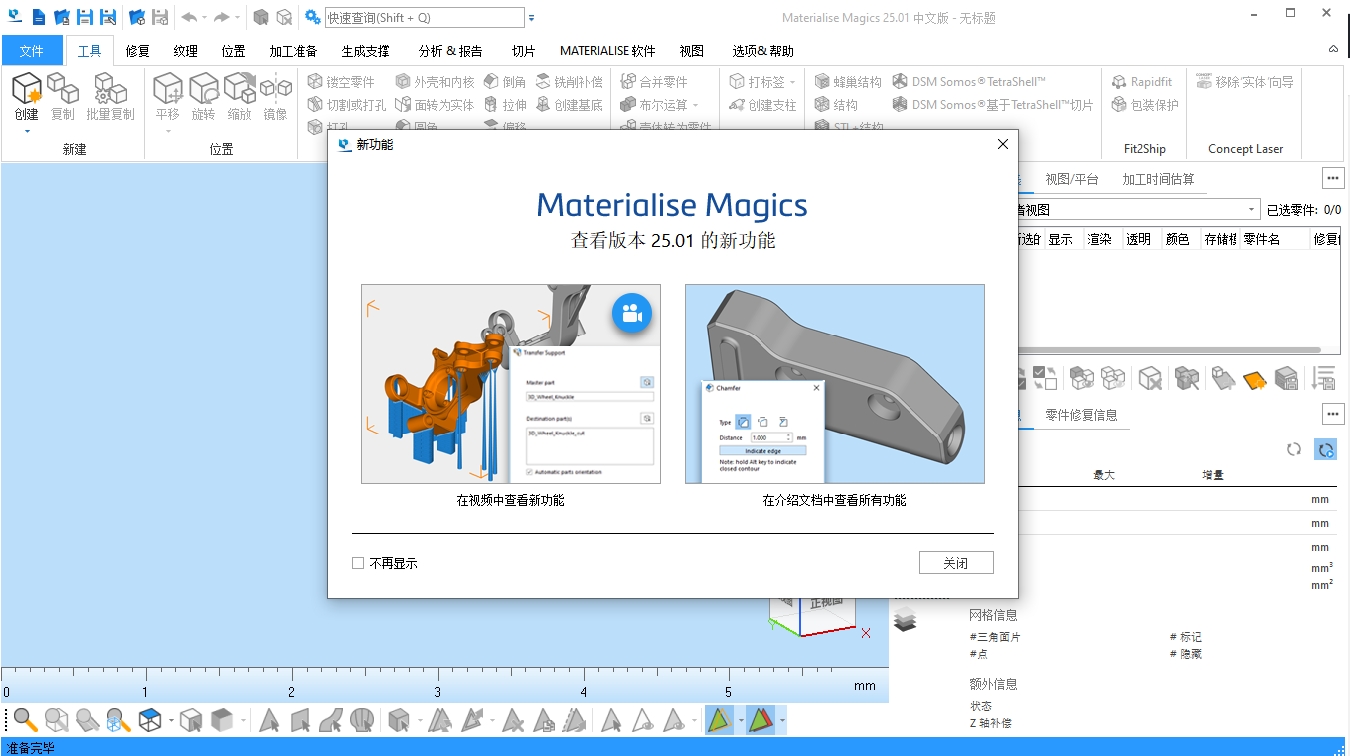Click the 颜色 column header in parts list
1350x756 pixels.
tap(1178, 239)
